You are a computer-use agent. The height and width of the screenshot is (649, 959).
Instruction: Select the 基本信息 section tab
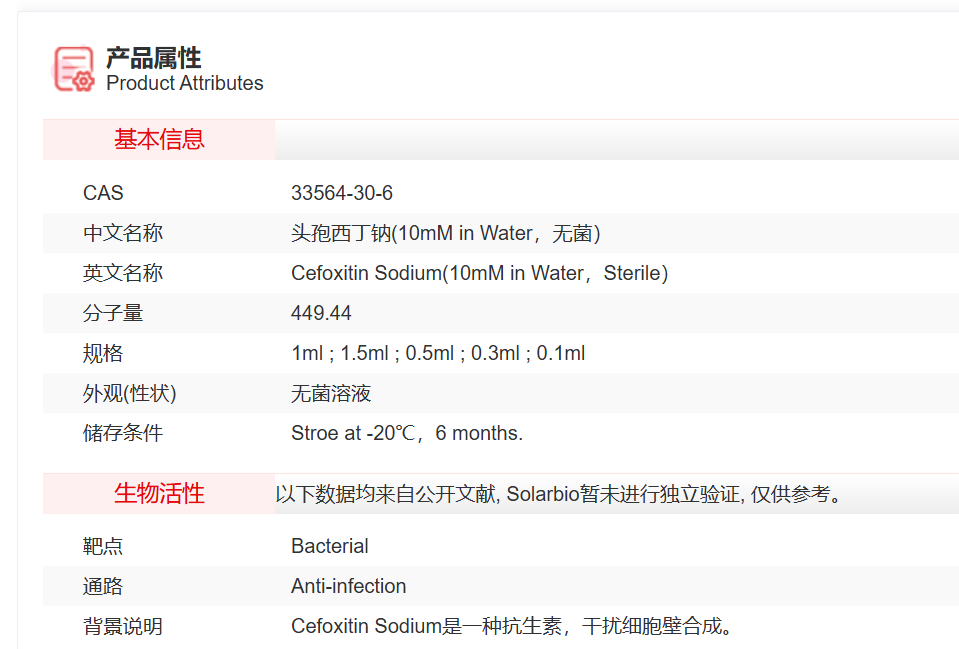click(159, 140)
